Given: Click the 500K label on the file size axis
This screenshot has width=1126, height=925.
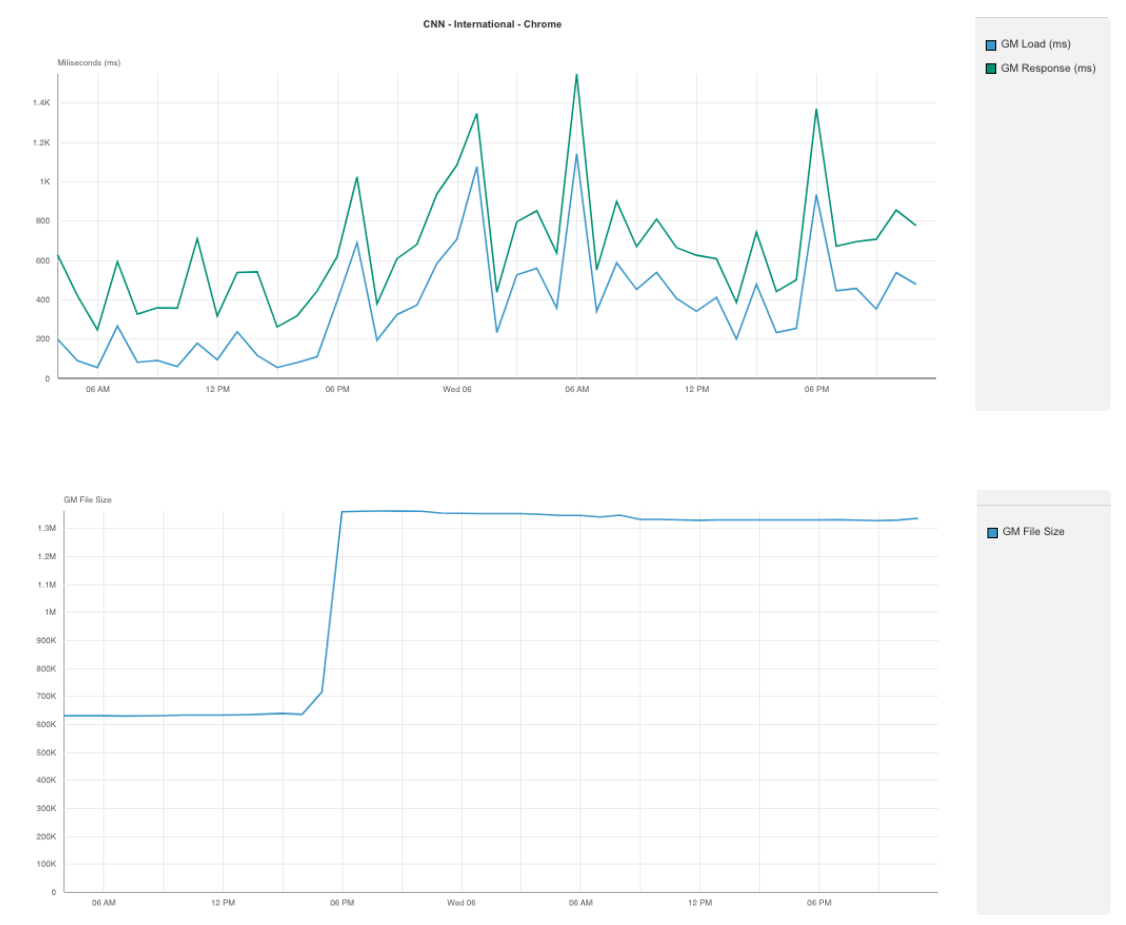Looking at the screenshot, I should pos(46,753).
